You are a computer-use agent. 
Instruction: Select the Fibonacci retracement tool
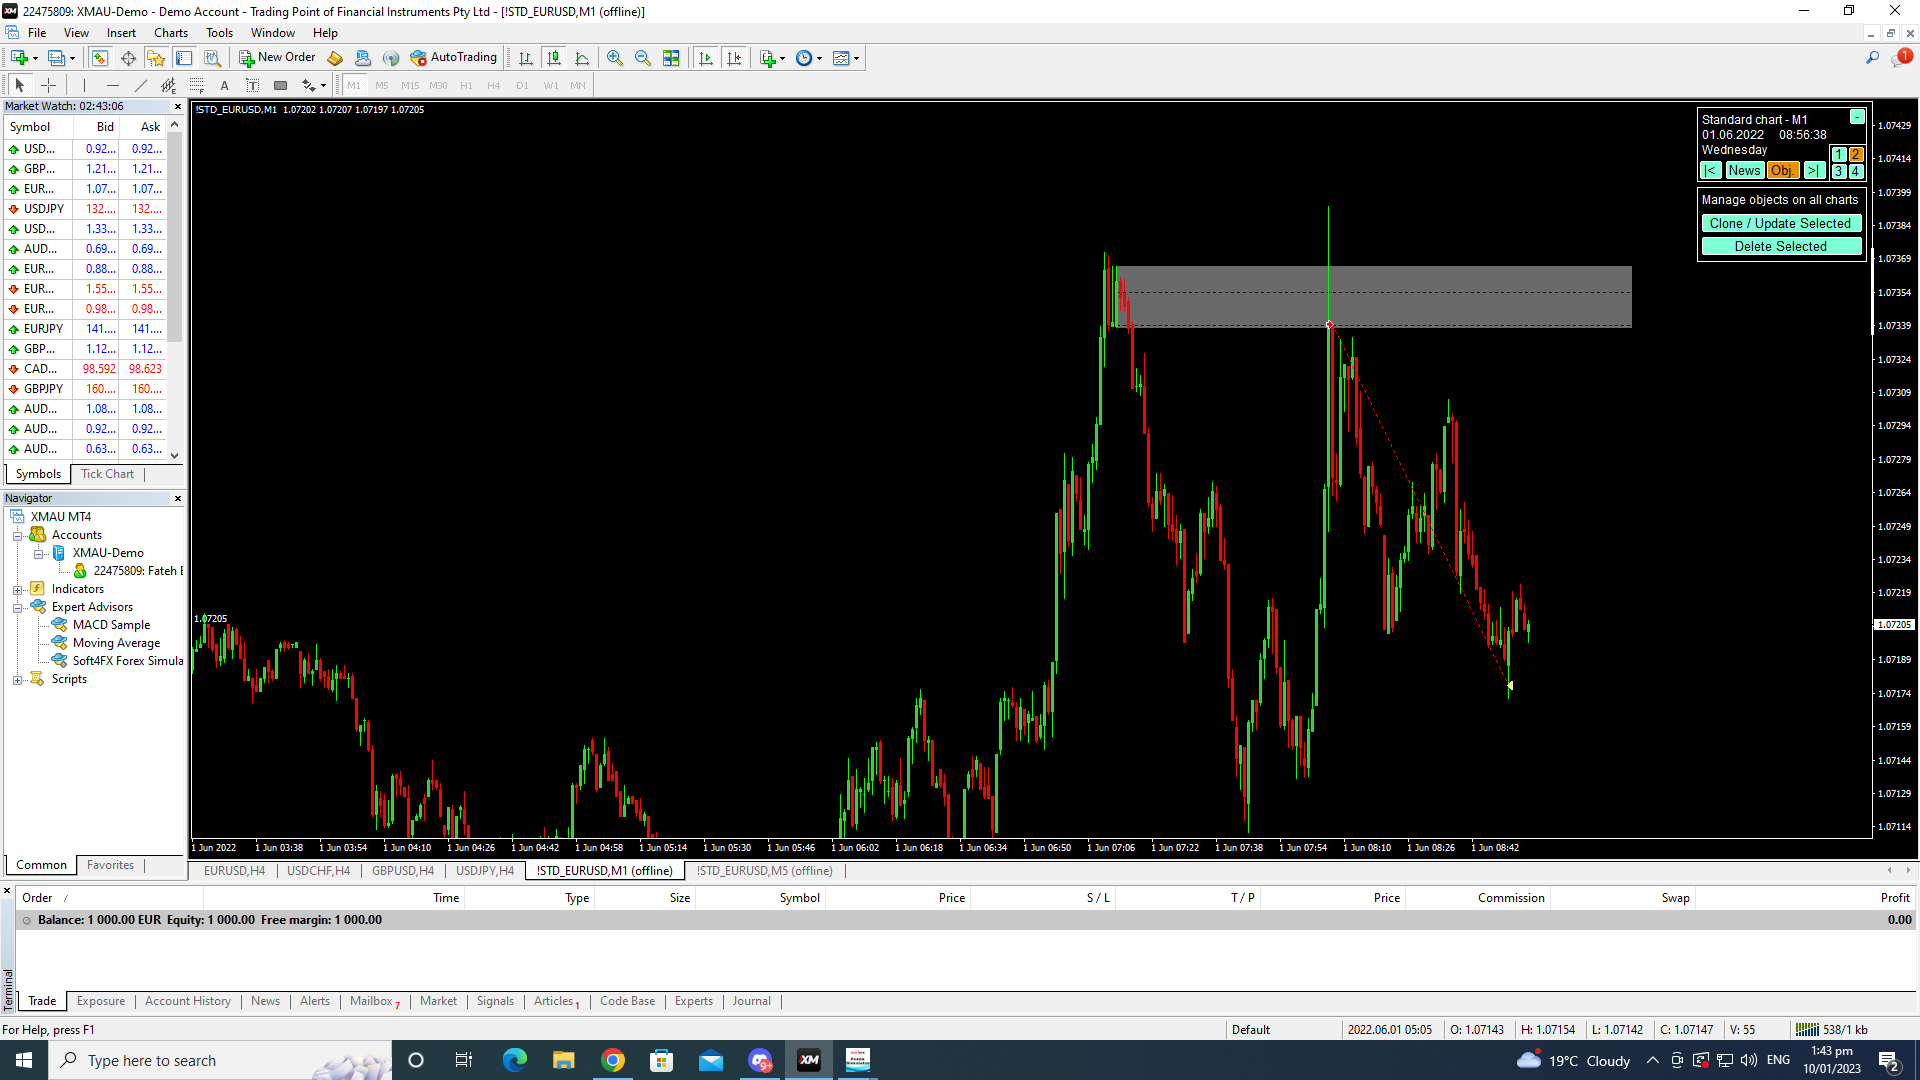click(x=197, y=86)
